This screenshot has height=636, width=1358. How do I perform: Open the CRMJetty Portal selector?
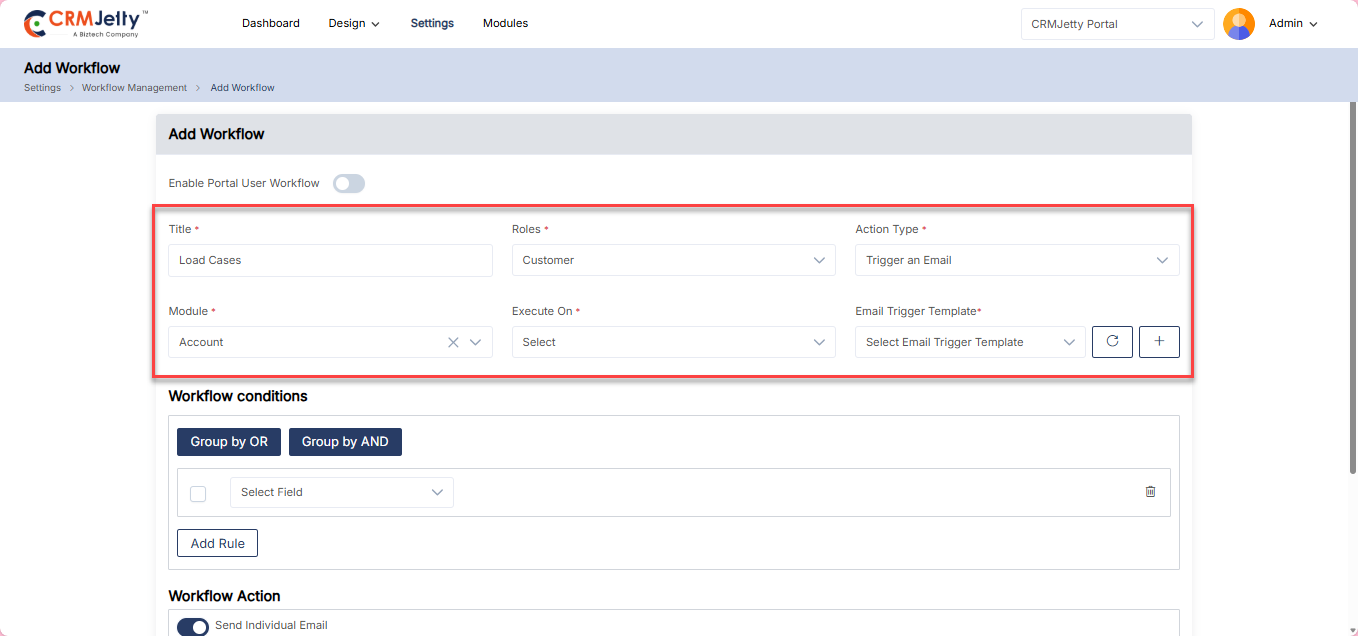(1117, 24)
